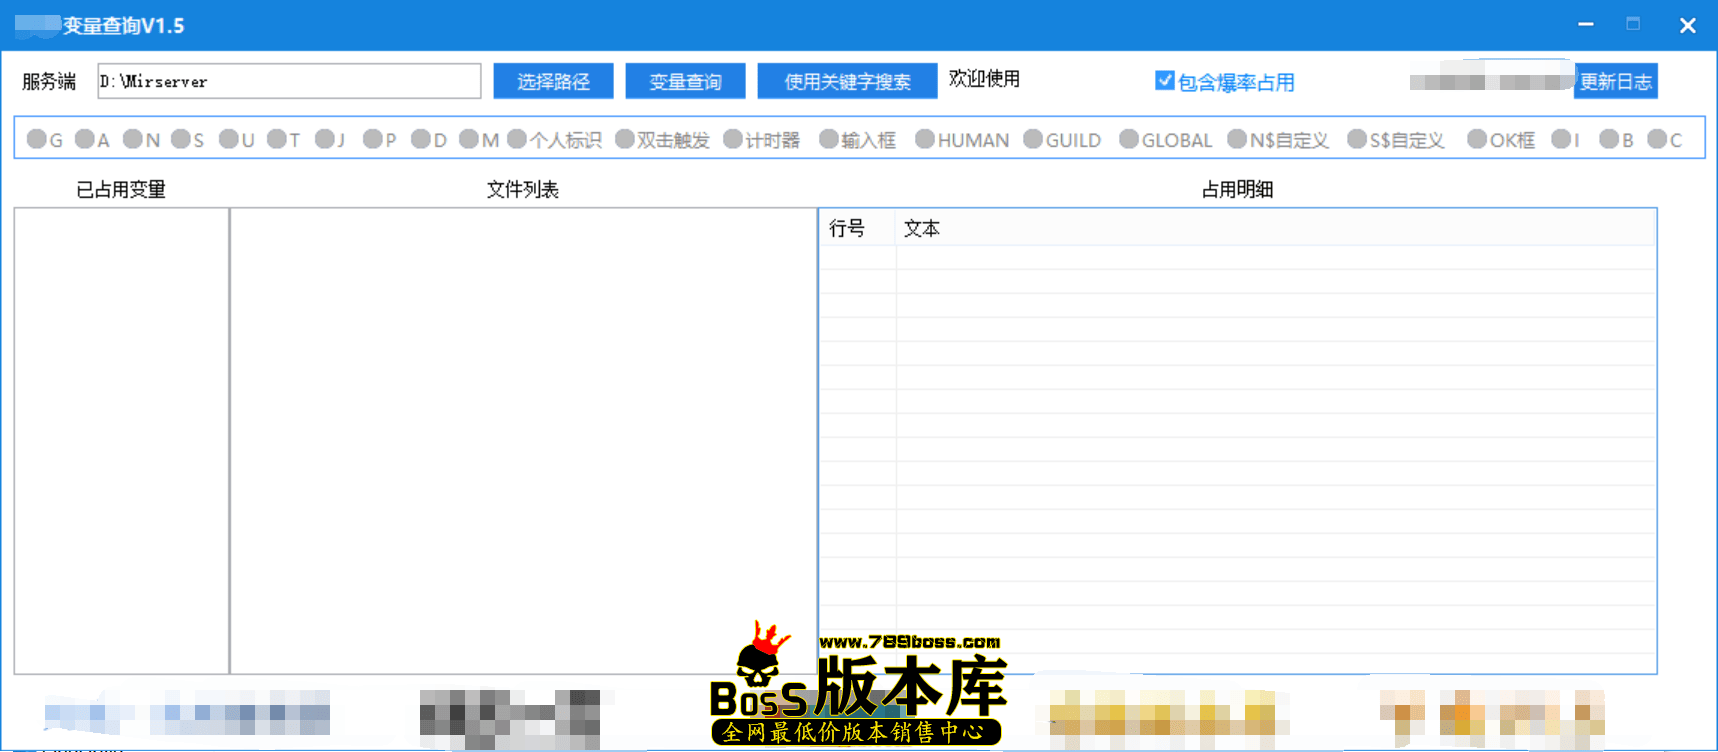The height and width of the screenshot is (752, 1718).
Task: Click the 服务端 path input field
Action: [289, 81]
